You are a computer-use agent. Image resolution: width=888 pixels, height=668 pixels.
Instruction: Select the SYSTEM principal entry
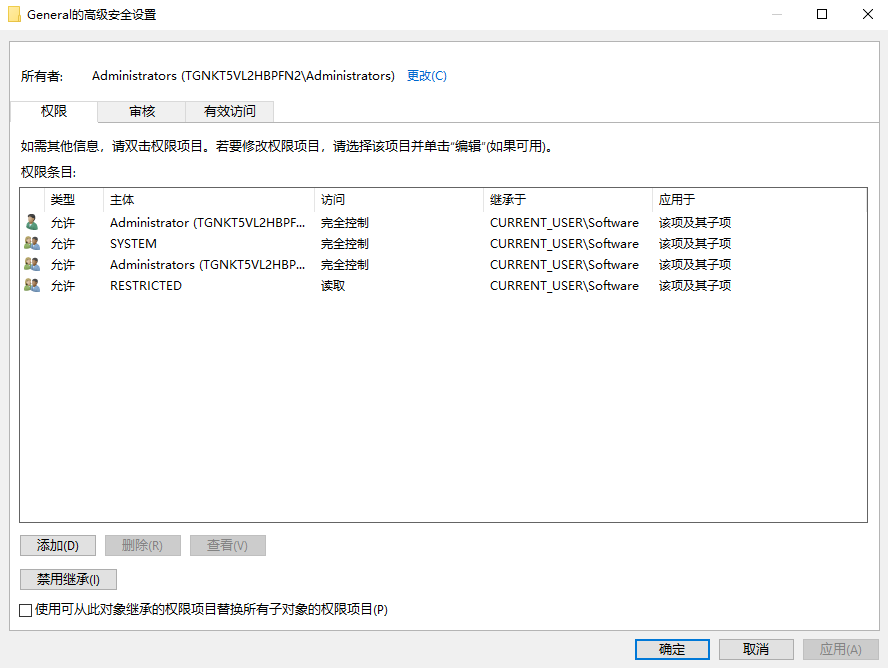(x=133, y=243)
